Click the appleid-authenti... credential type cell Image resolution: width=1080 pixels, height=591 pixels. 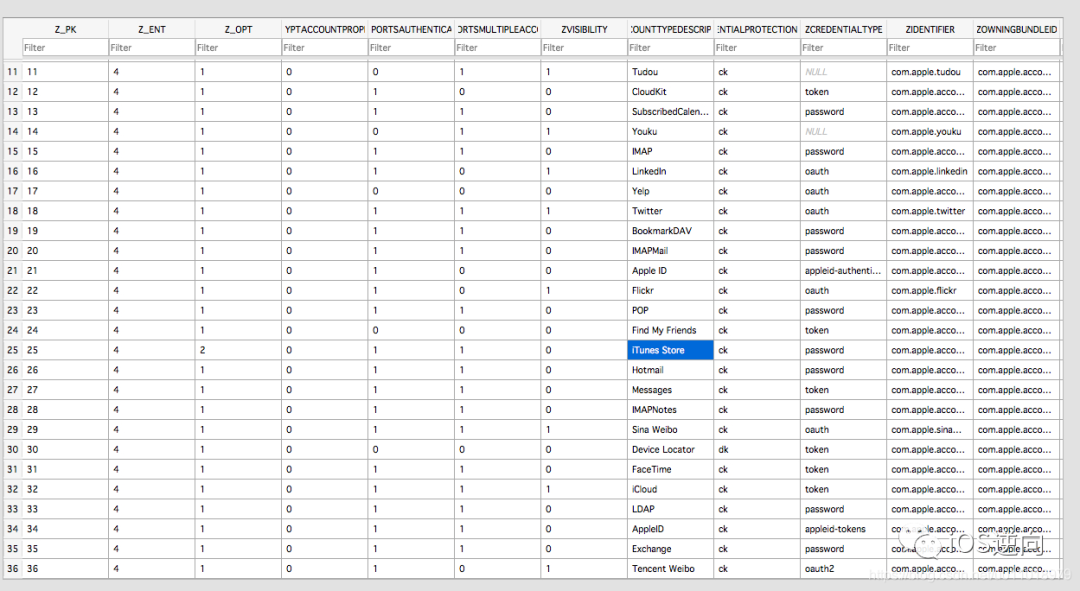843,271
